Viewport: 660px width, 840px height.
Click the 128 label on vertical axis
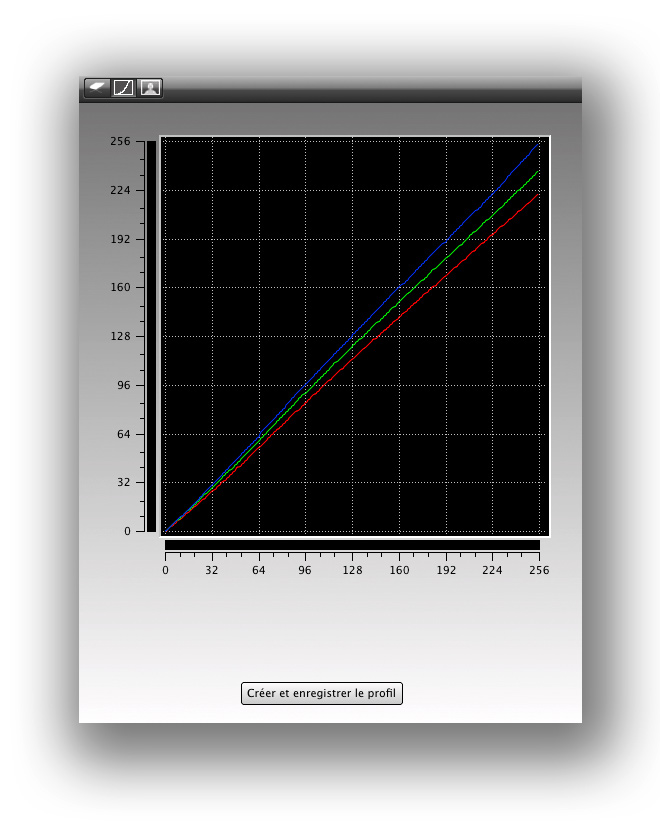[120, 336]
